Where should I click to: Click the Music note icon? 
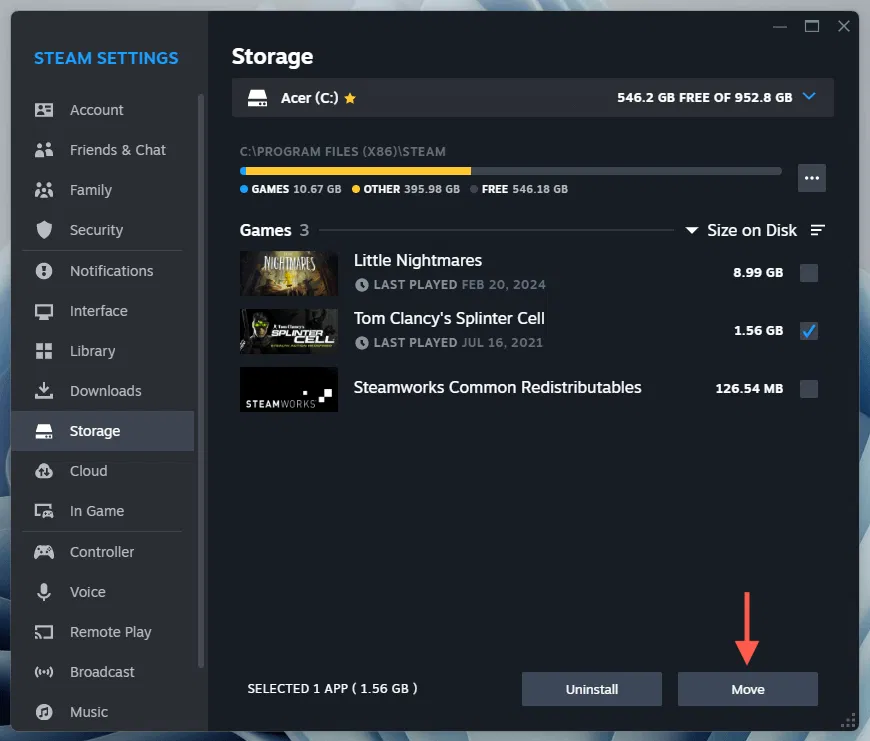(44, 712)
